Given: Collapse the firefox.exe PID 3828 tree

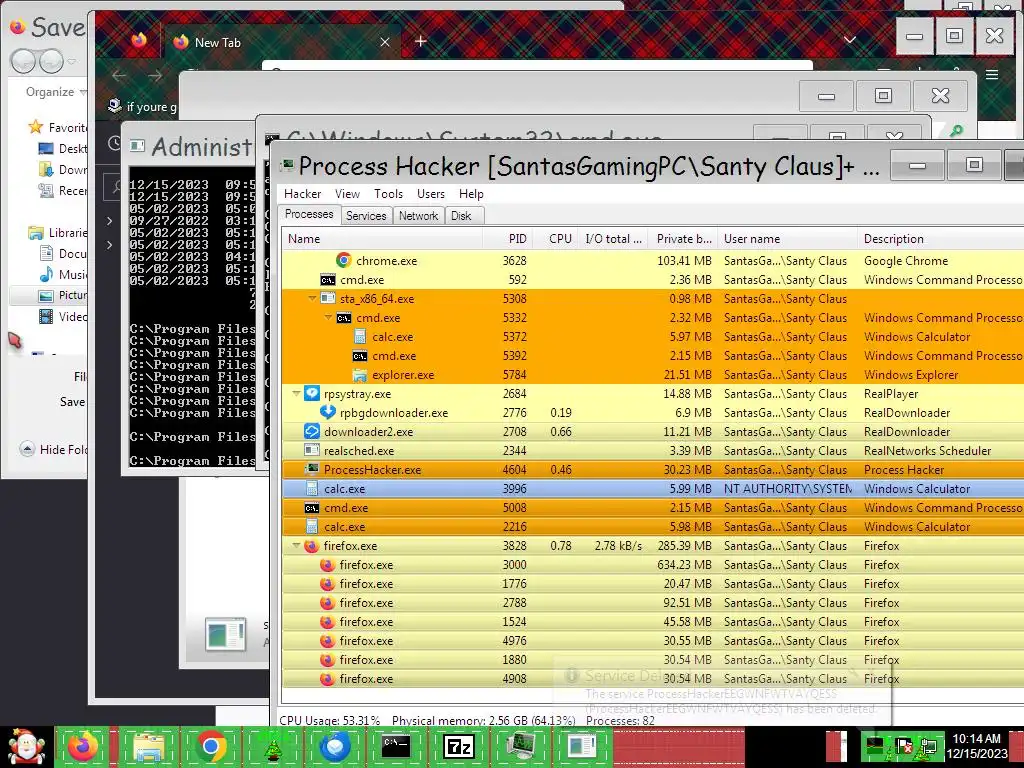Looking at the screenshot, I should tap(296, 545).
